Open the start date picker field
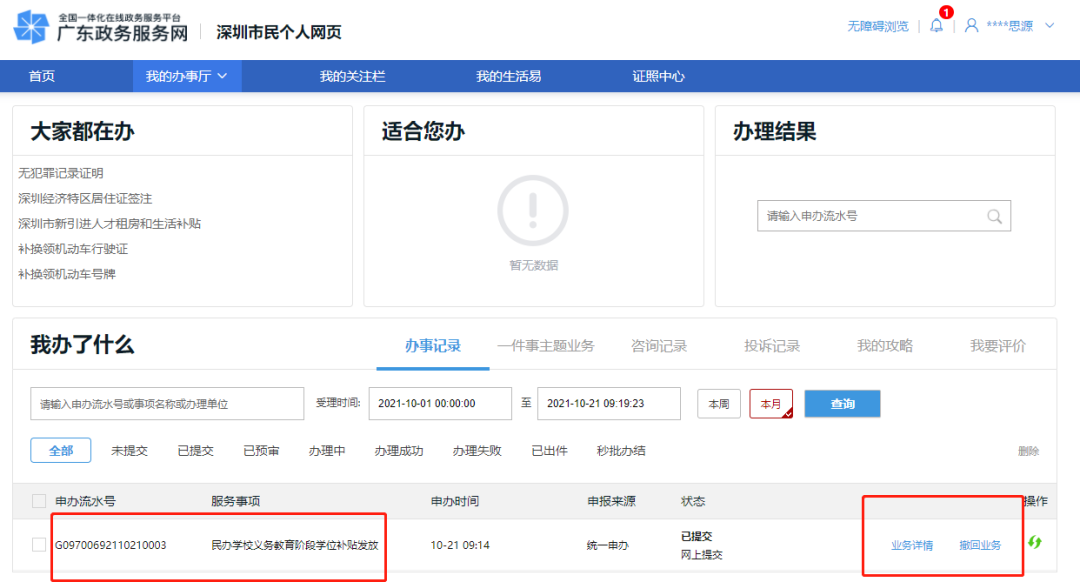Screen dimensions: 1080x582 pyautogui.click(x=440, y=404)
